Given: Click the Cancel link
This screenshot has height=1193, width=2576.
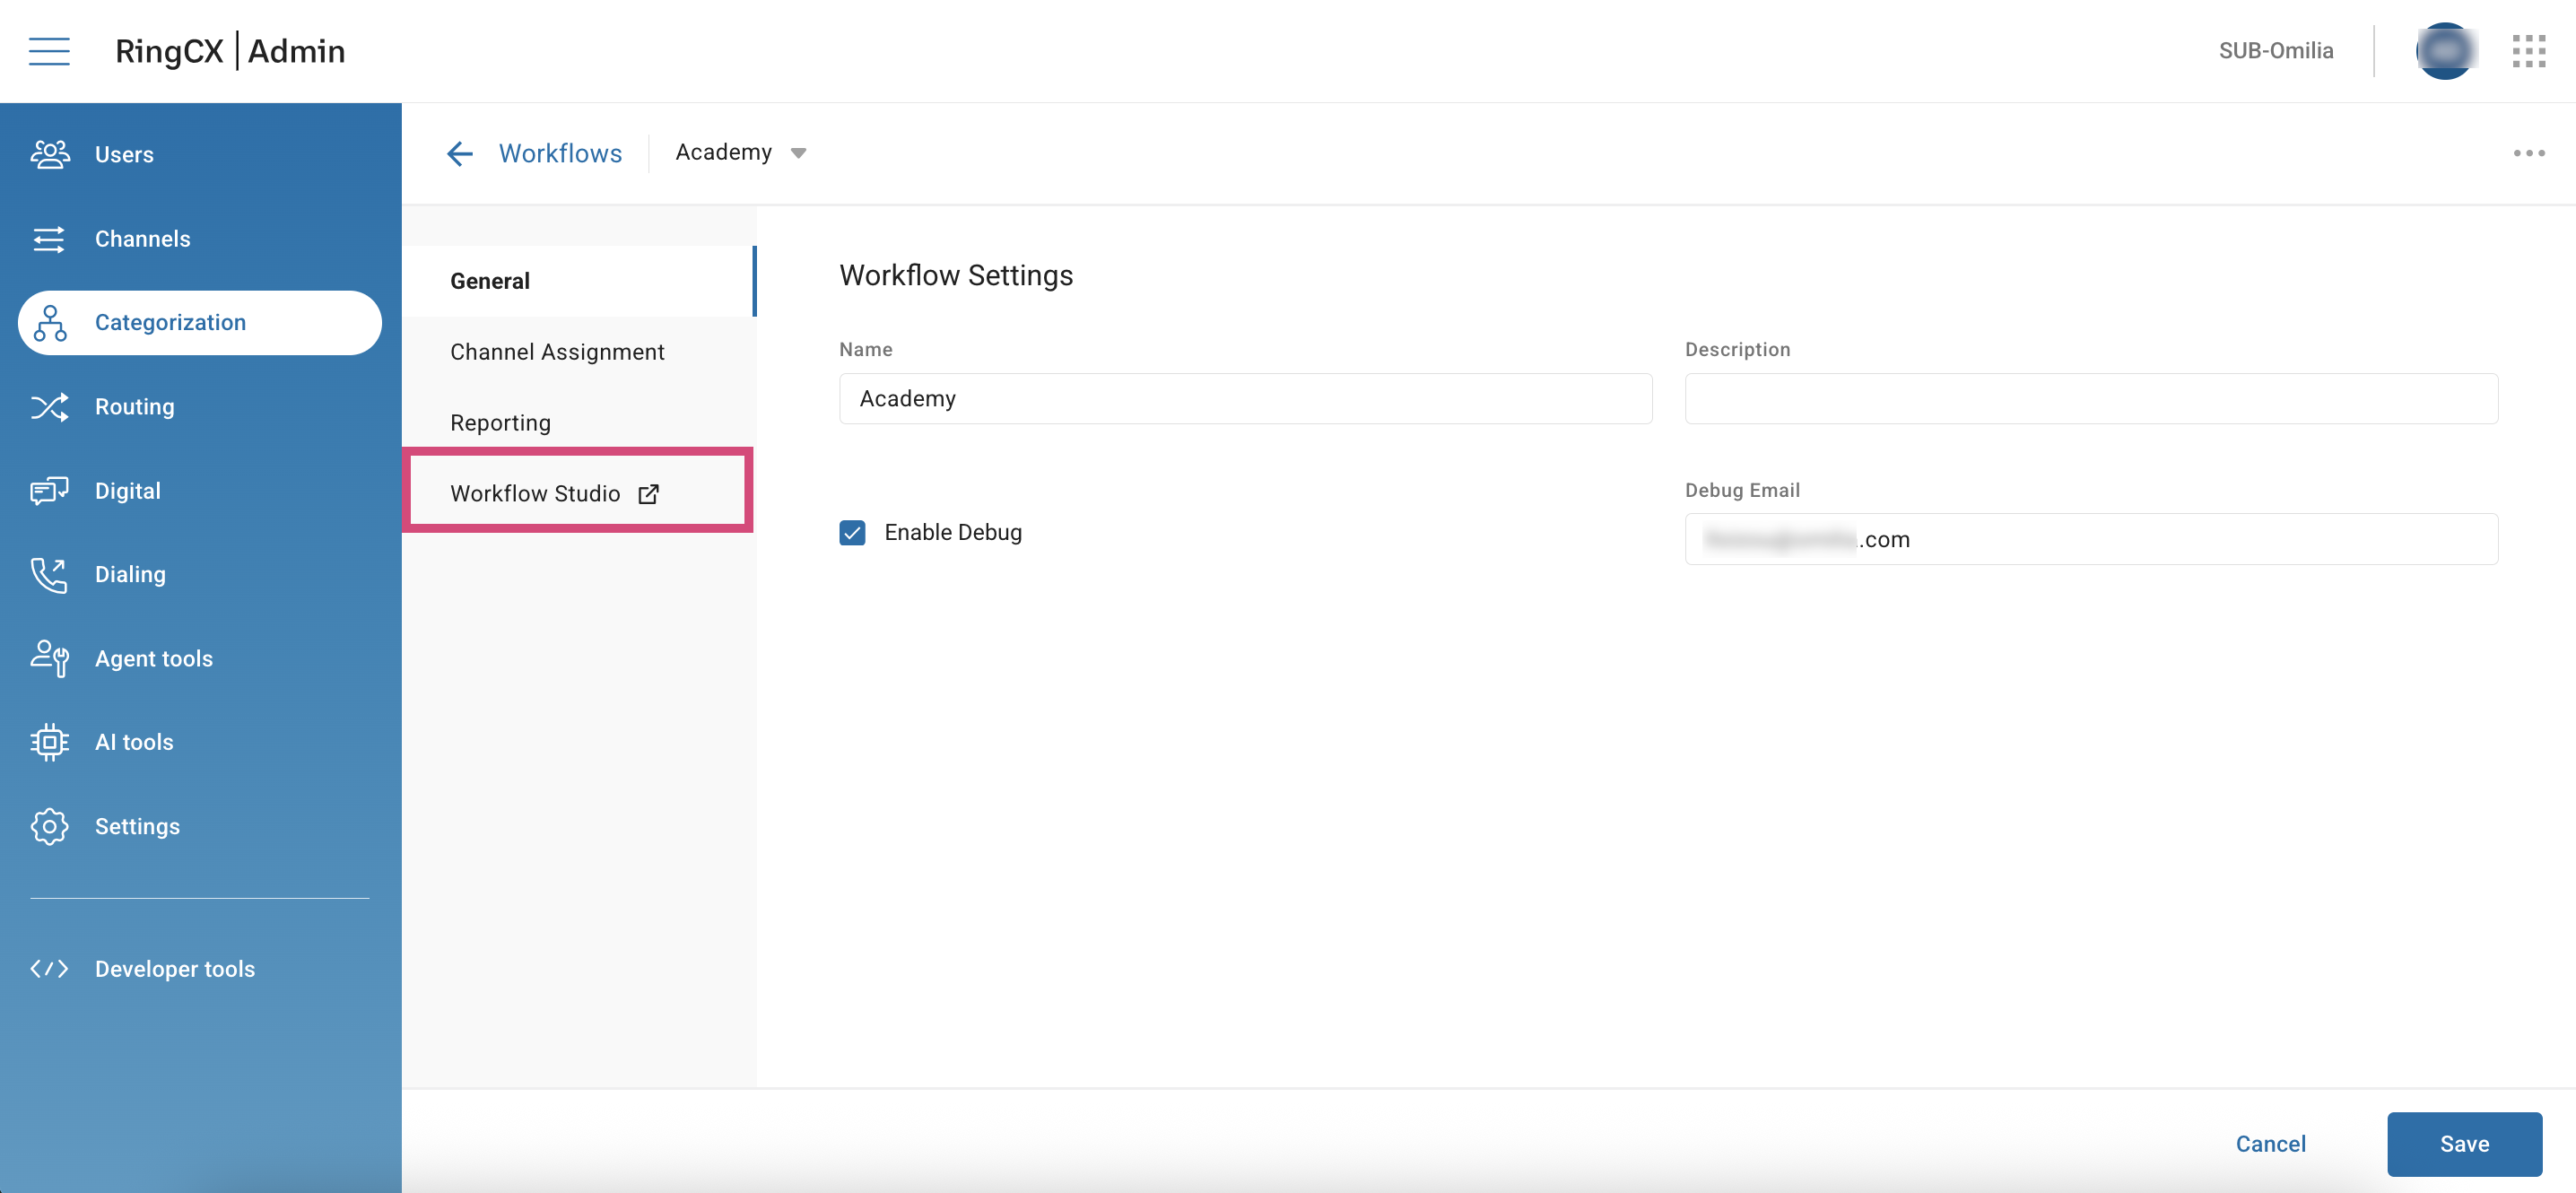Looking at the screenshot, I should point(2270,1143).
